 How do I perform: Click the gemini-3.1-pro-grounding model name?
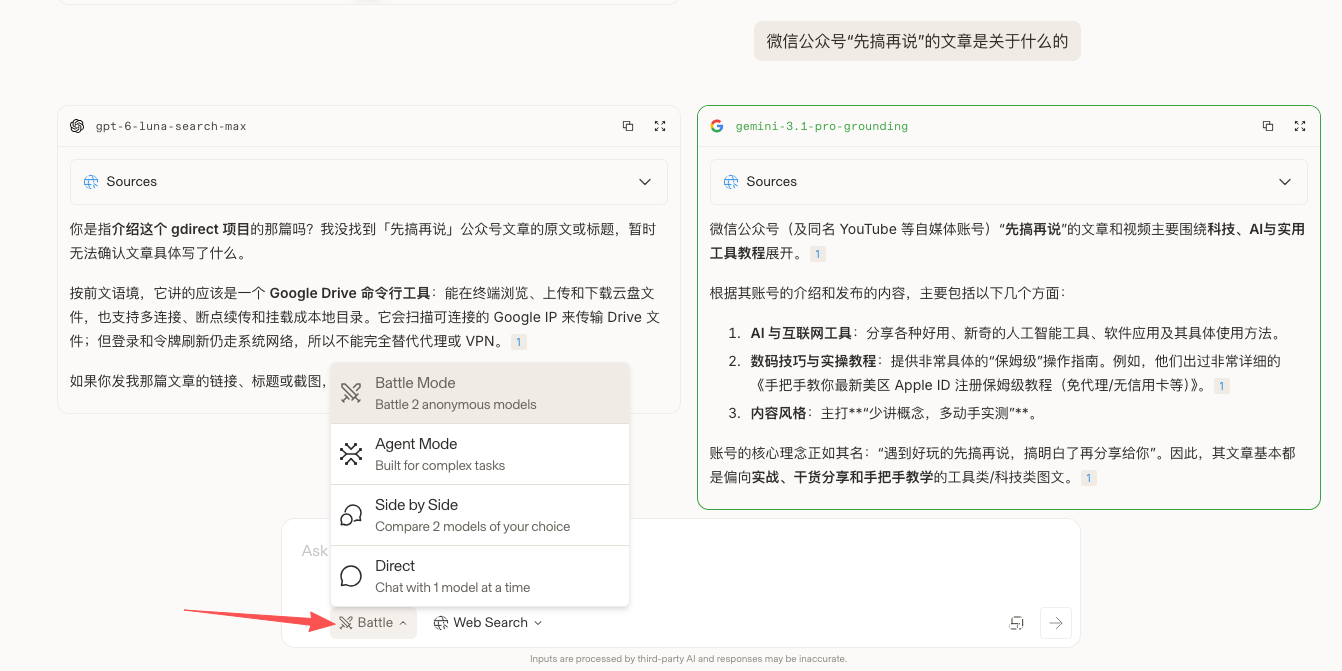822,126
